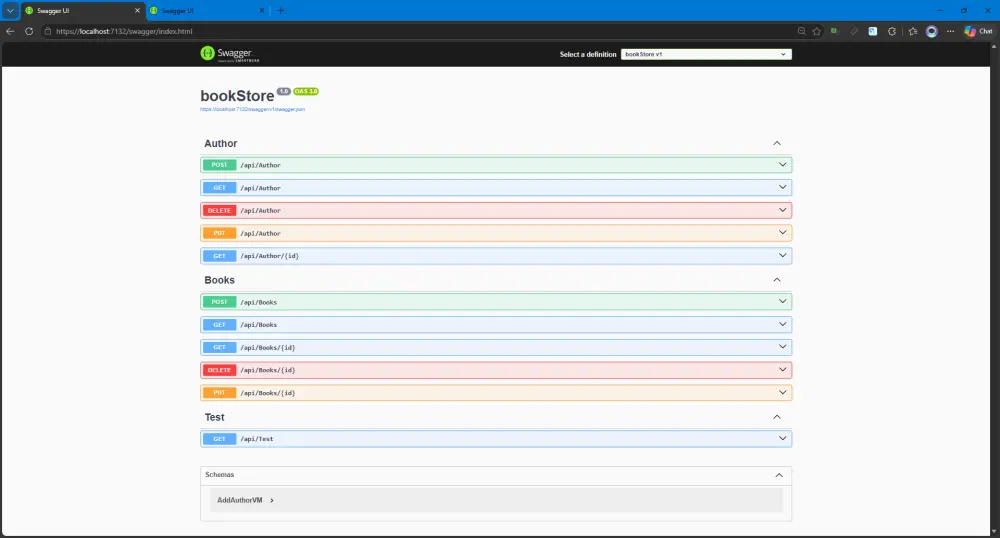Click the GET /api/Books/{id} path text

(267, 348)
